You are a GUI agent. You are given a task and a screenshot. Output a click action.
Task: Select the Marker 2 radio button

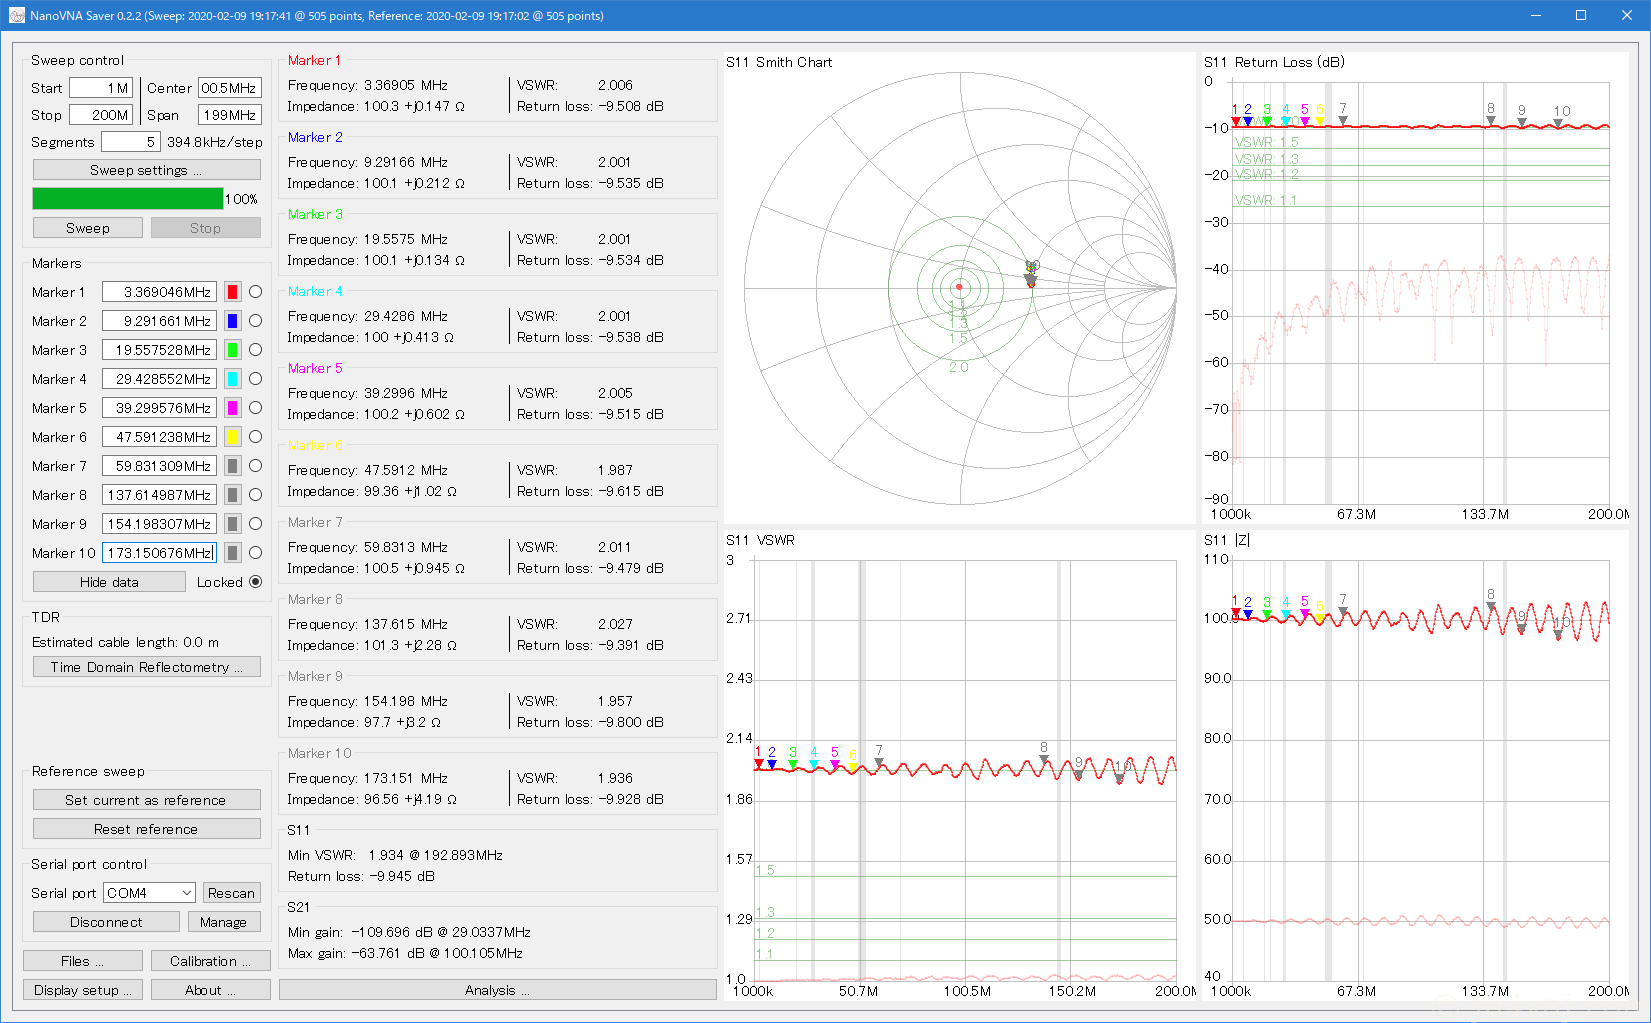256,321
